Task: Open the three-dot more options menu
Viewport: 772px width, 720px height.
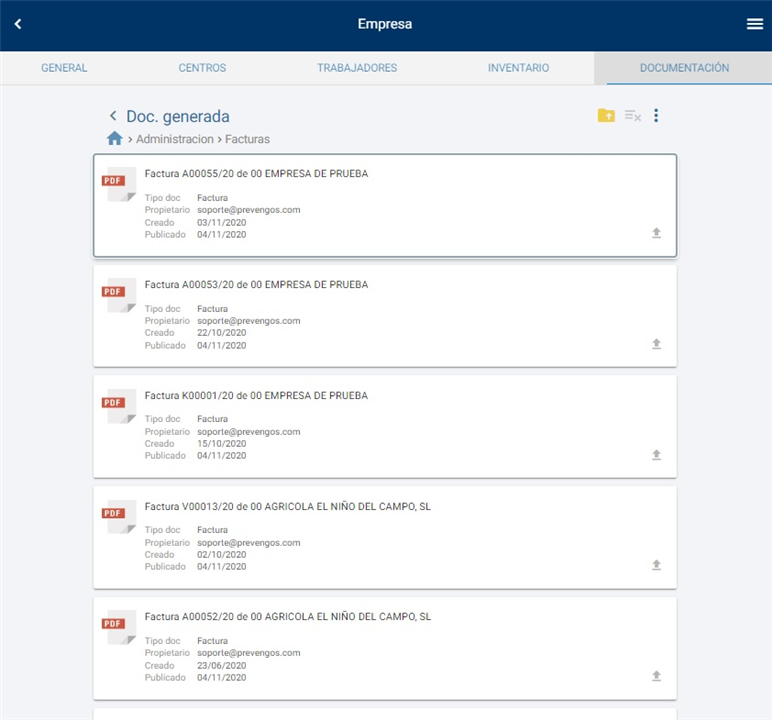Action: click(656, 116)
